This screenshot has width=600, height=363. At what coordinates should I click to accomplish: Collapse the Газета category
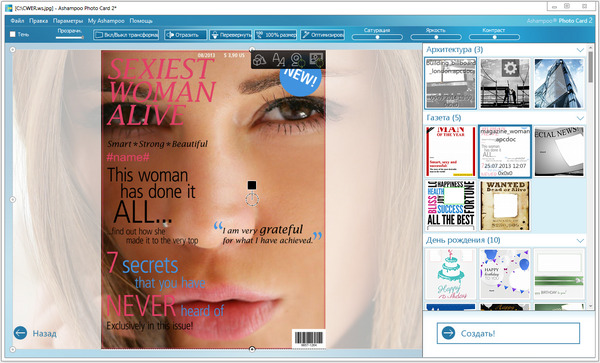(x=580, y=118)
